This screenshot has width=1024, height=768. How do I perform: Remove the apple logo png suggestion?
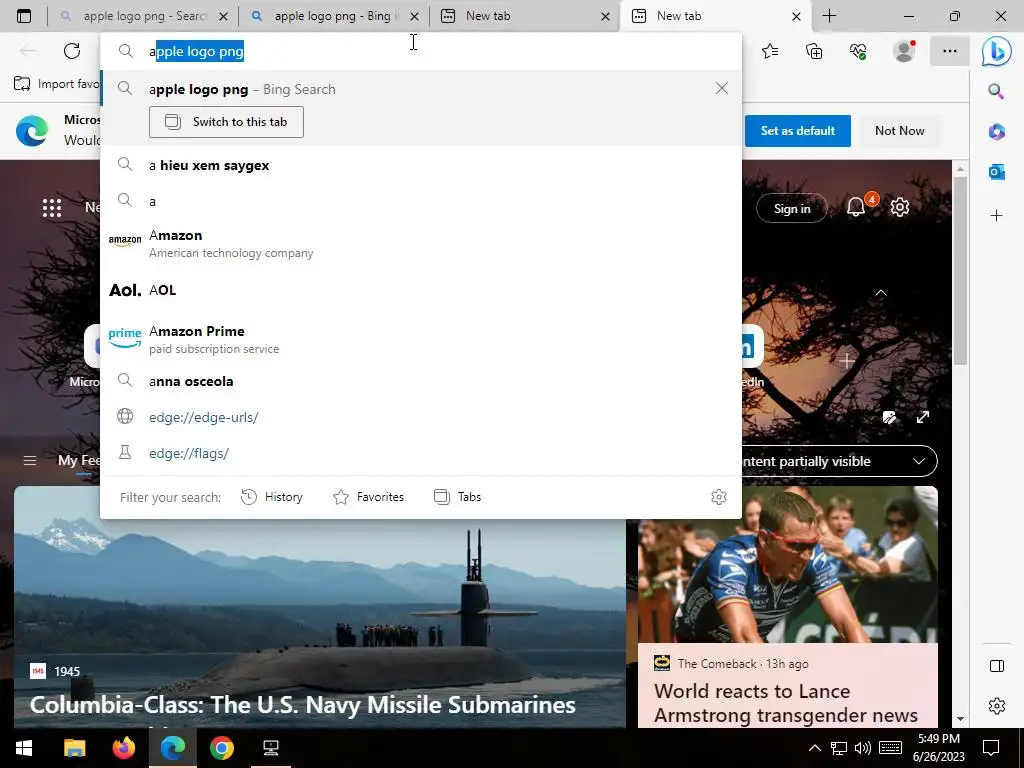click(x=722, y=88)
